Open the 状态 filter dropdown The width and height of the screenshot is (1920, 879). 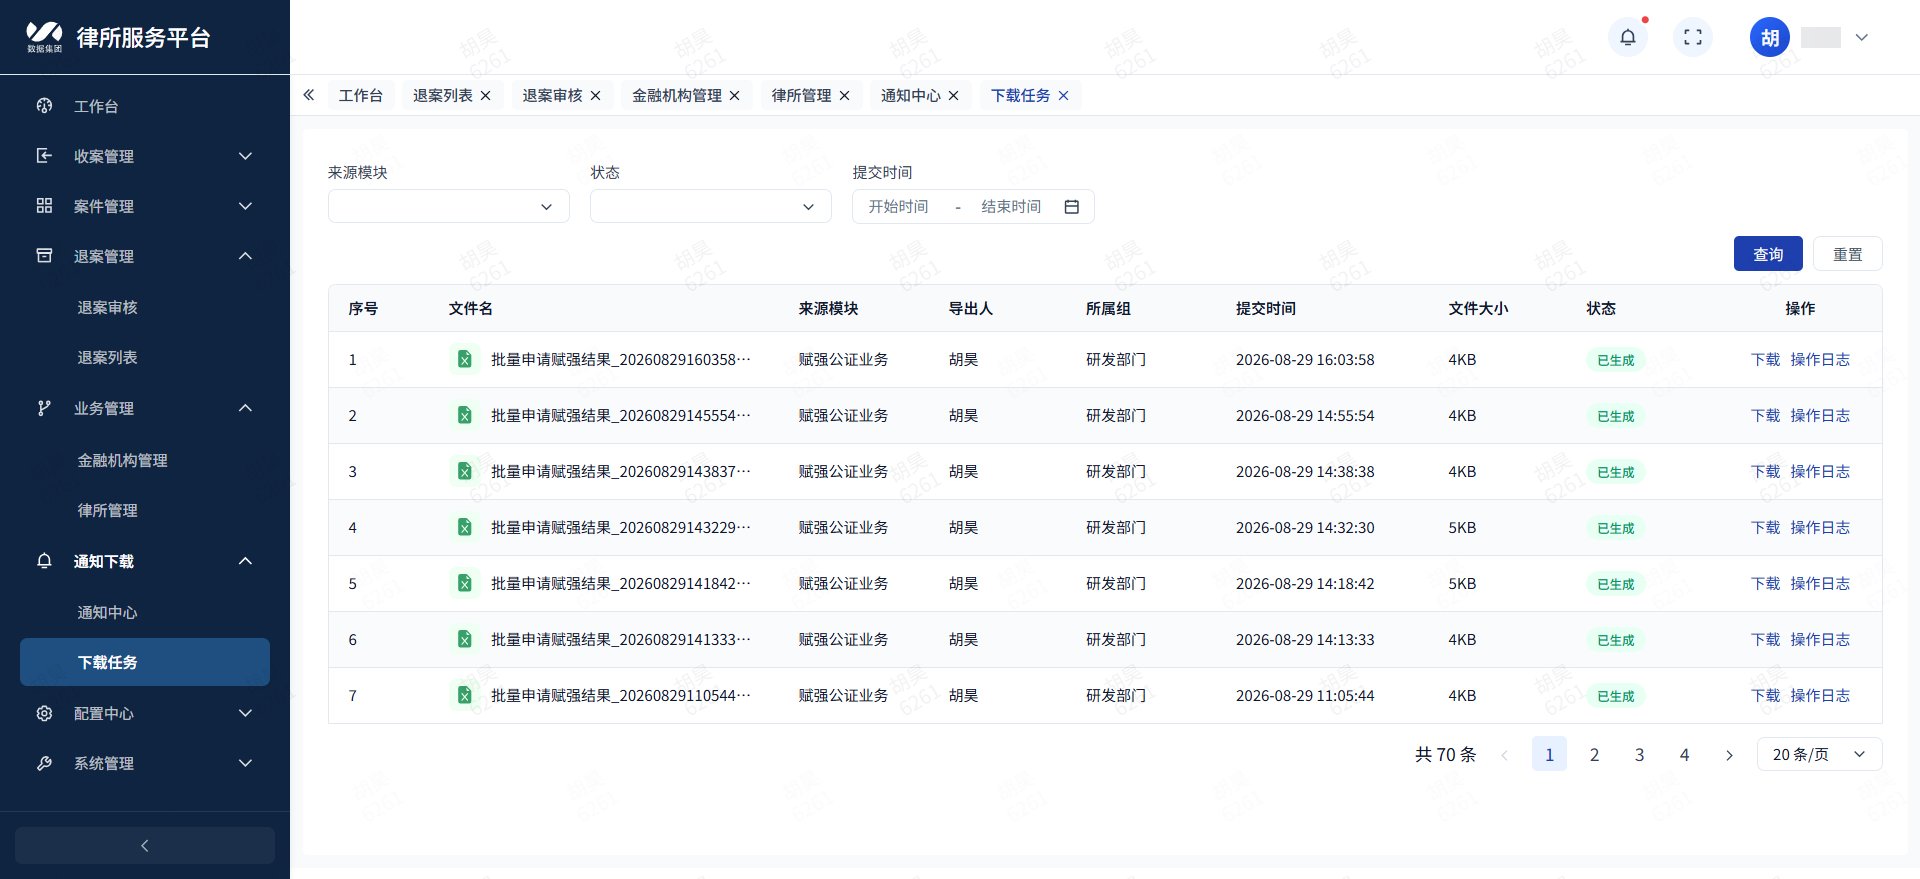point(711,207)
